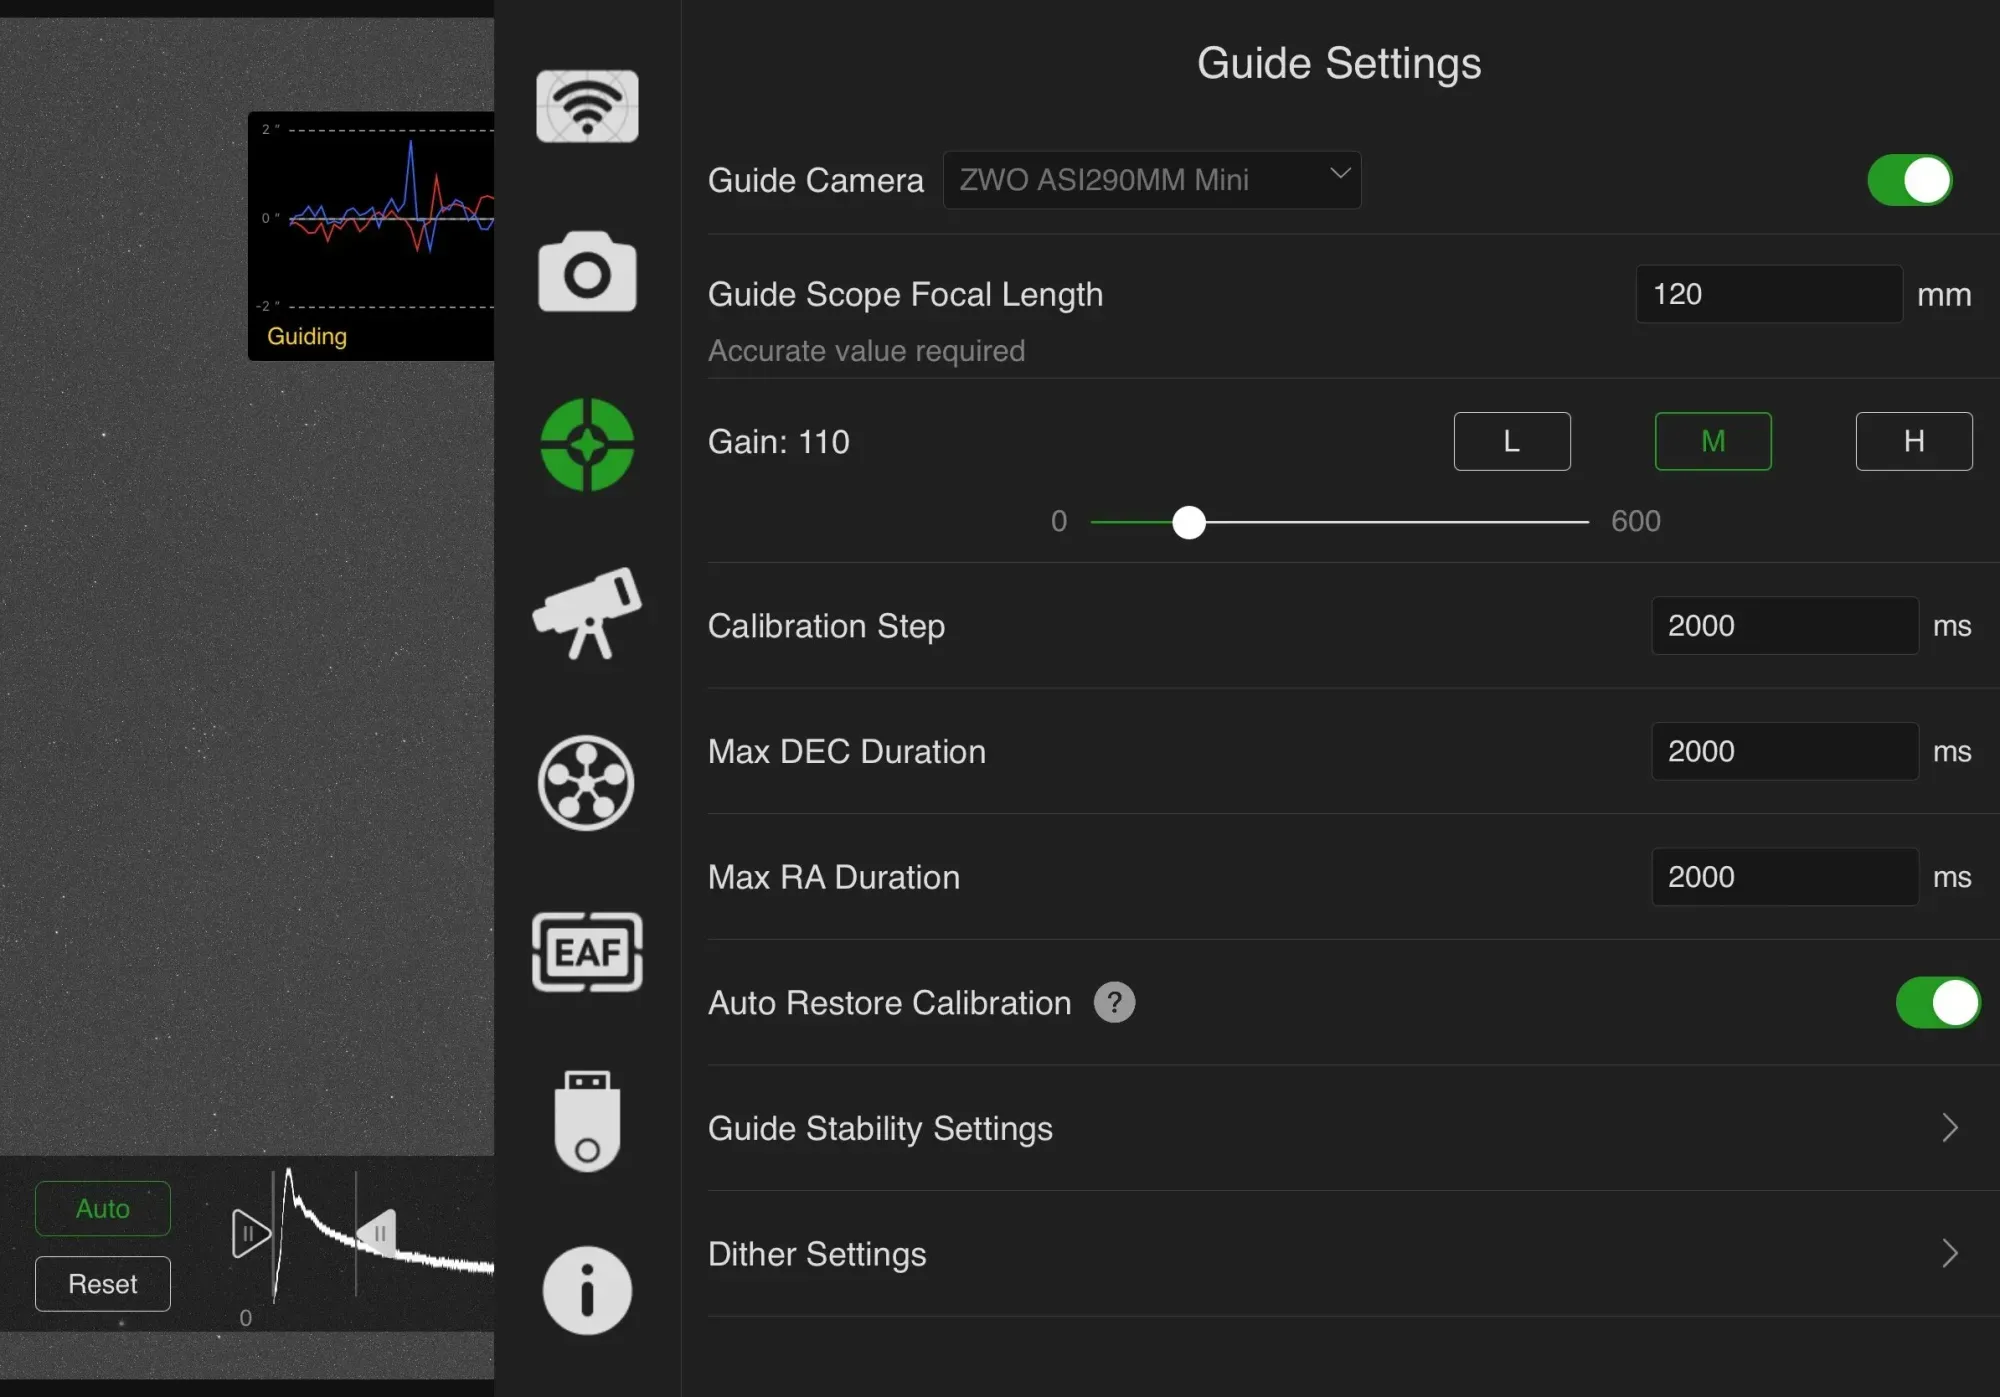2000x1397 pixels.
Task: Click the Gain slider handle
Action: (1188, 522)
